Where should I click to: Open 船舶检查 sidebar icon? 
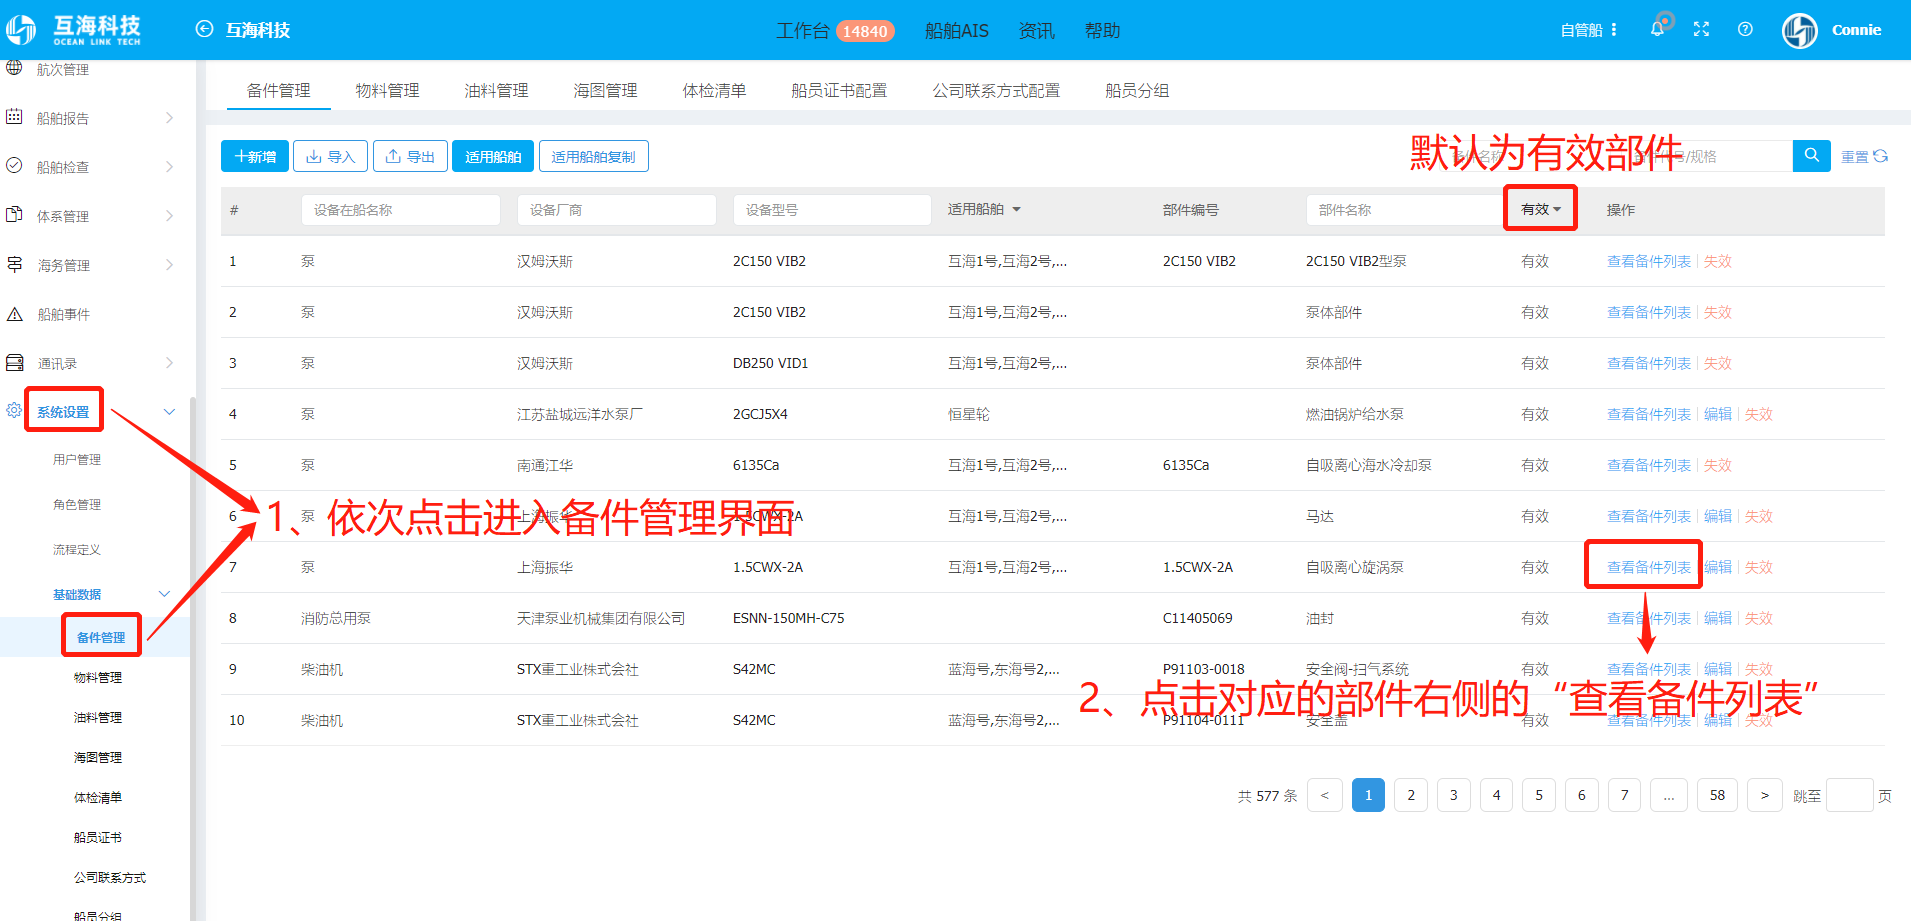pos(14,166)
